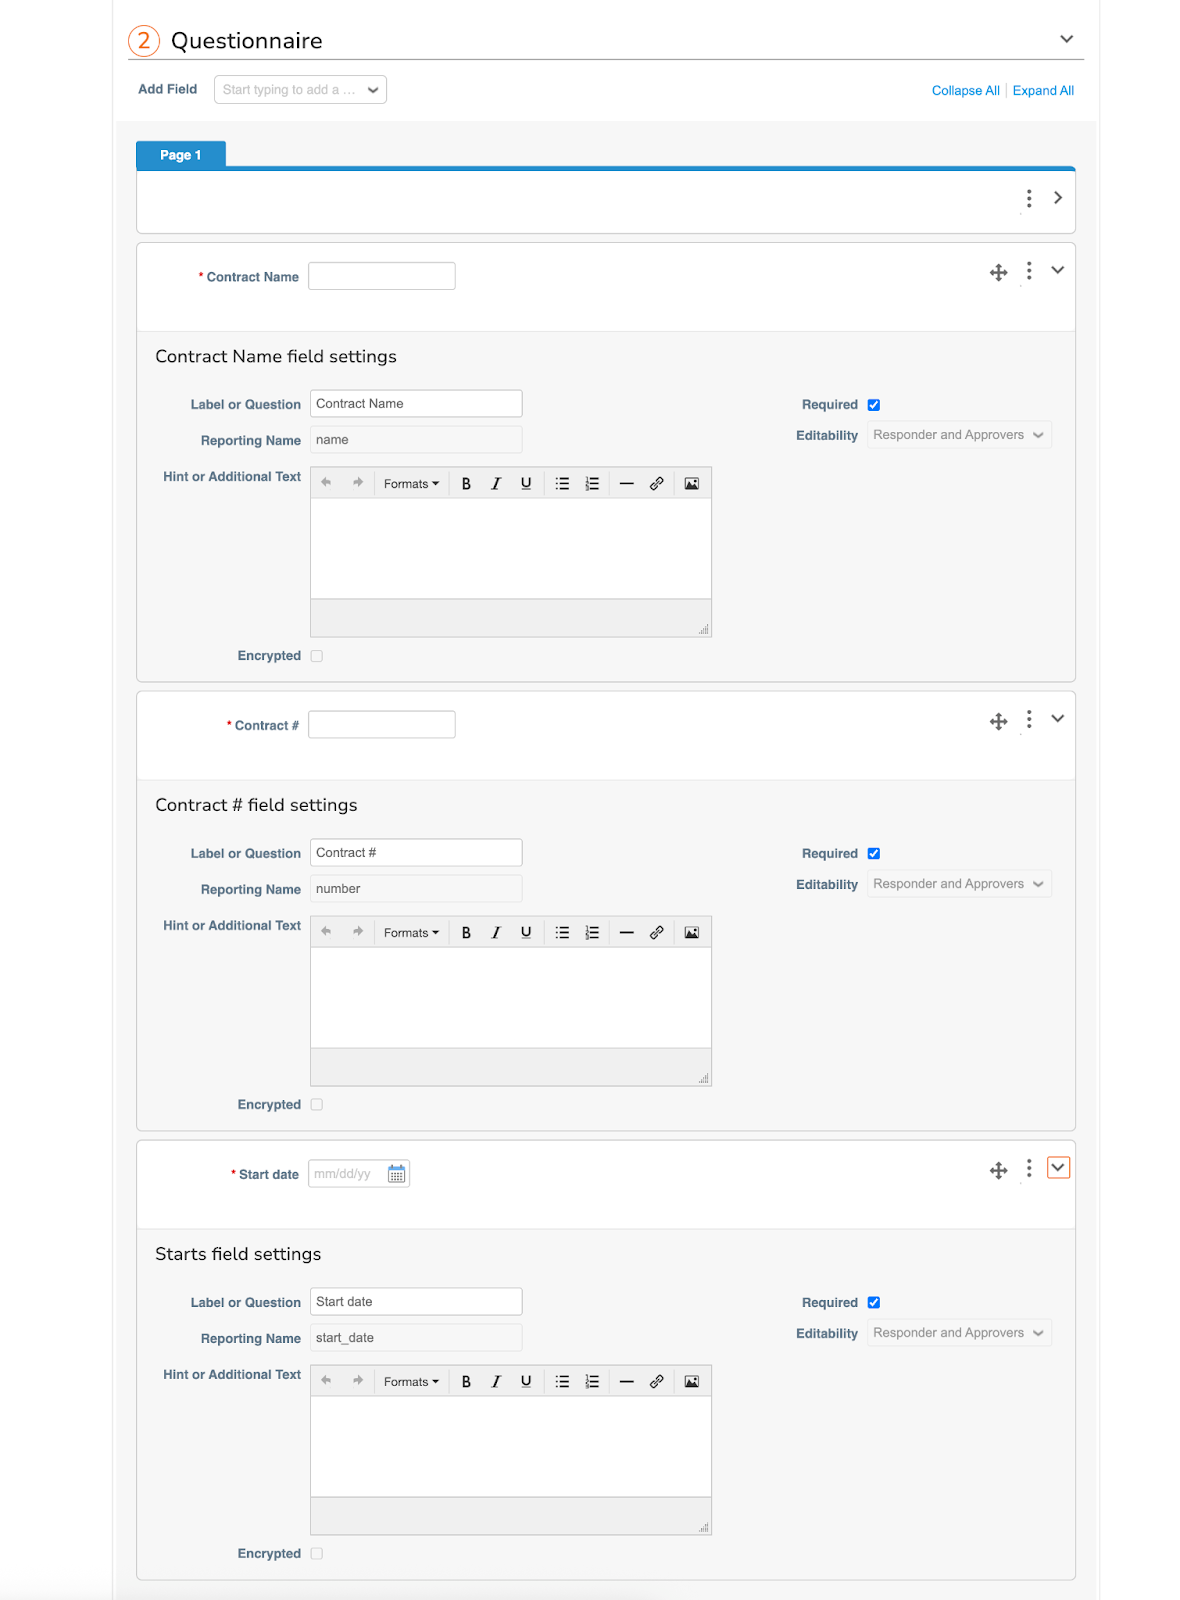Open Editability dropdown for Contract Name
This screenshot has height=1600, width=1180.
(x=958, y=436)
